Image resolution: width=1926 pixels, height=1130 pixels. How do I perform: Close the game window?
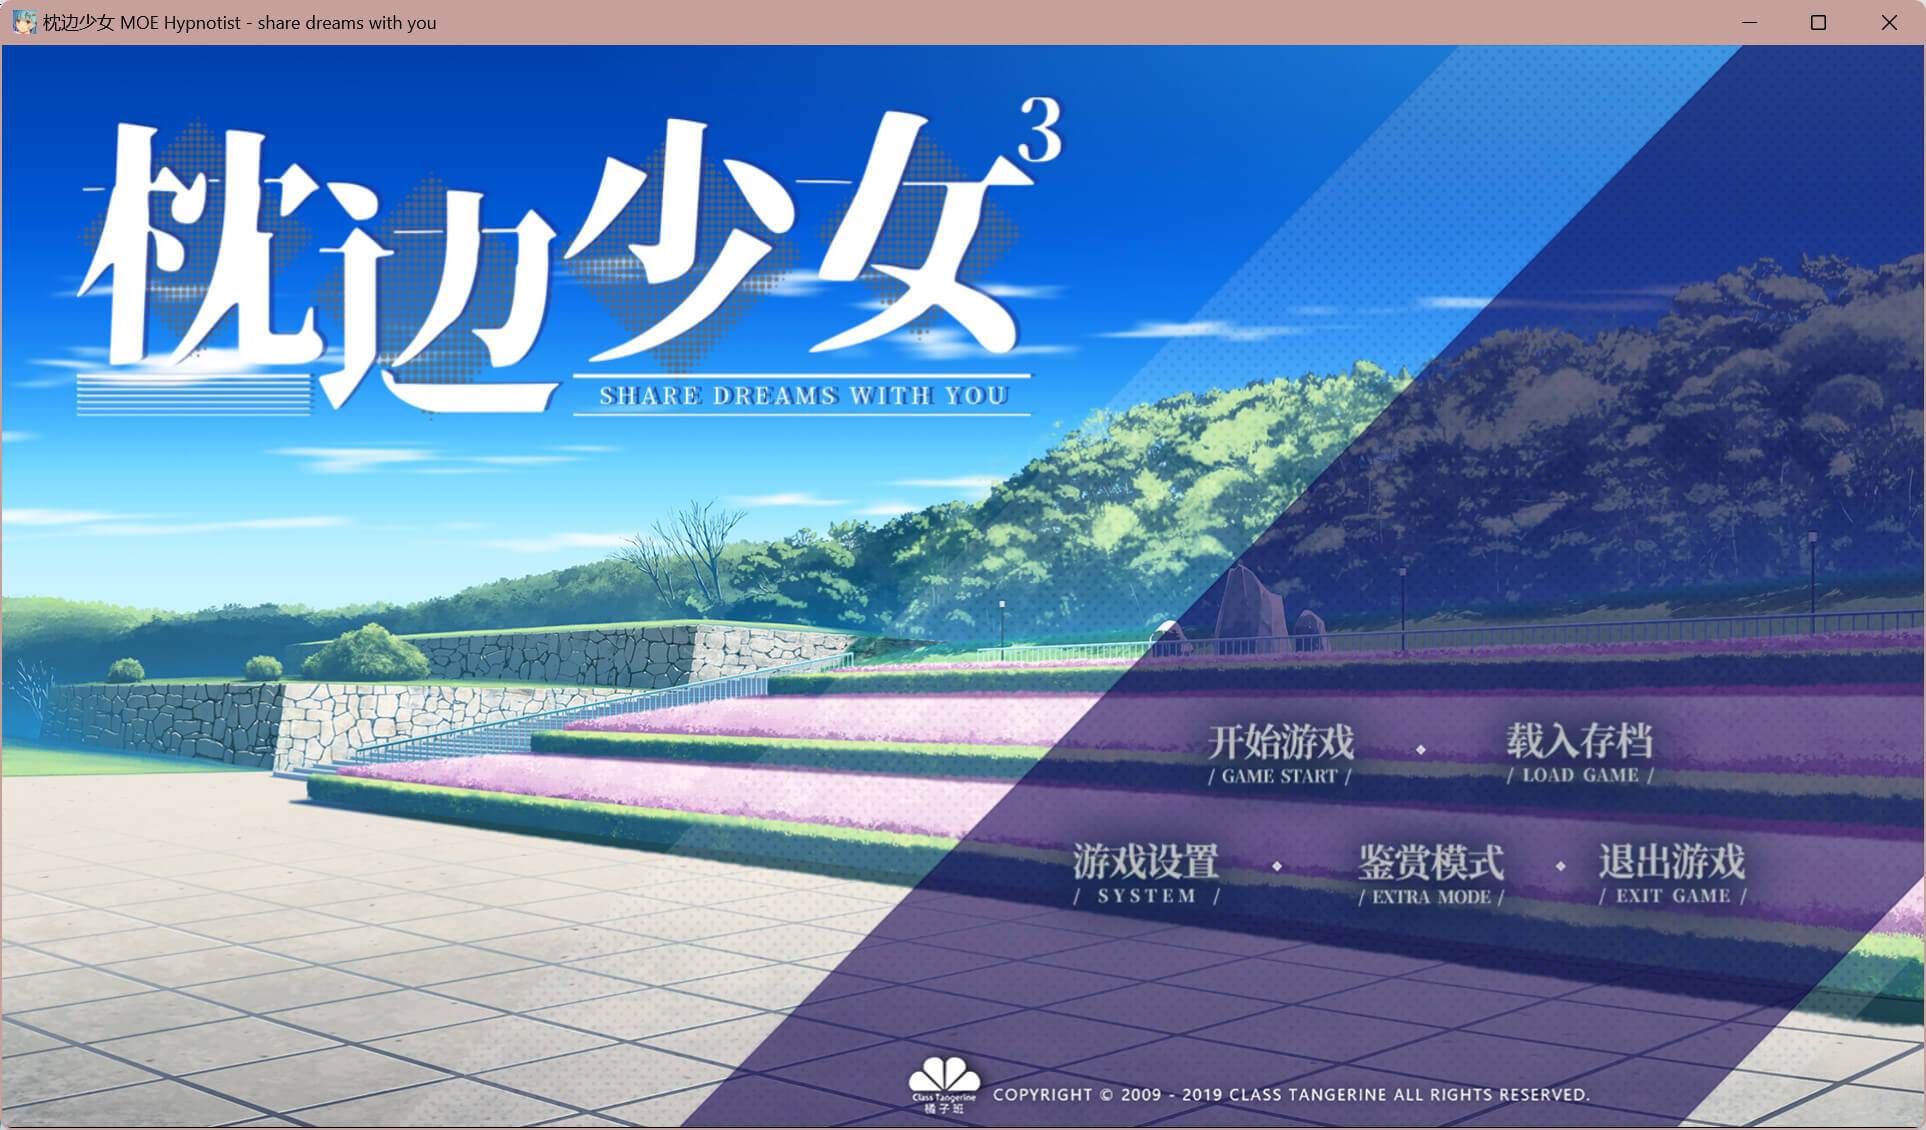(x=1888, y=22)
